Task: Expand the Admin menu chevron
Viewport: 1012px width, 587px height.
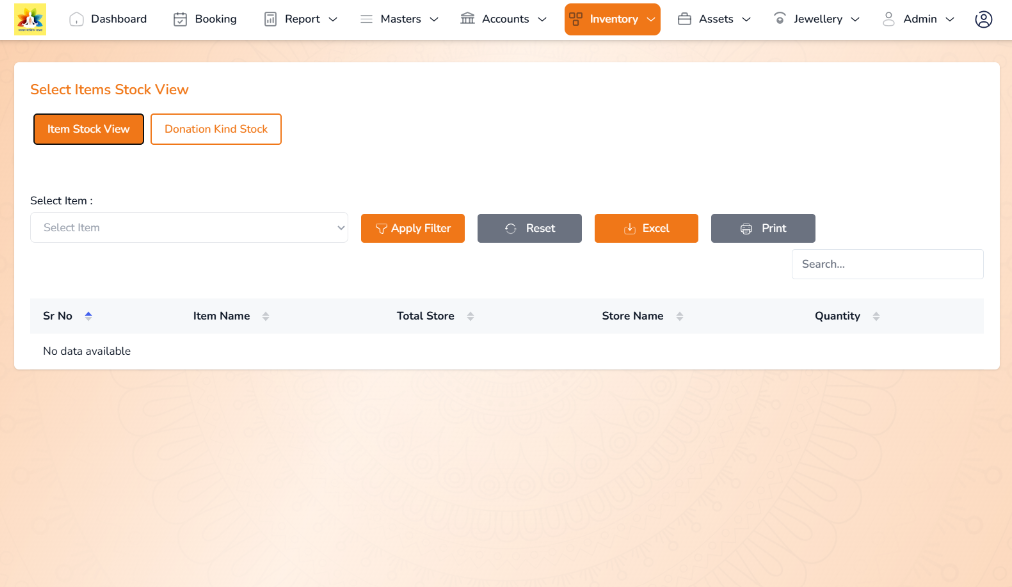Action: click(949, 19)
